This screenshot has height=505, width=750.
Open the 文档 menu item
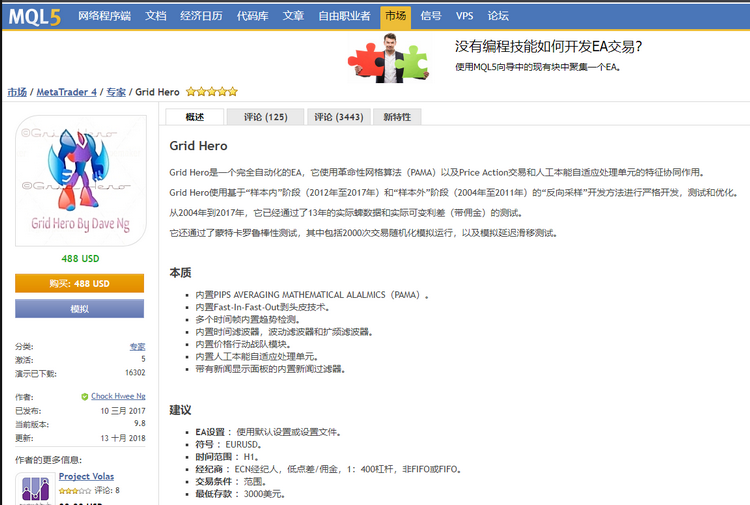coord(155,16)
